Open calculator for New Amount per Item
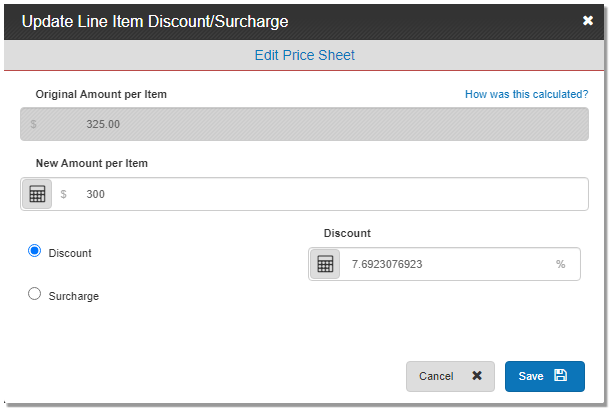The image size is (614, 412). (37, 194)
